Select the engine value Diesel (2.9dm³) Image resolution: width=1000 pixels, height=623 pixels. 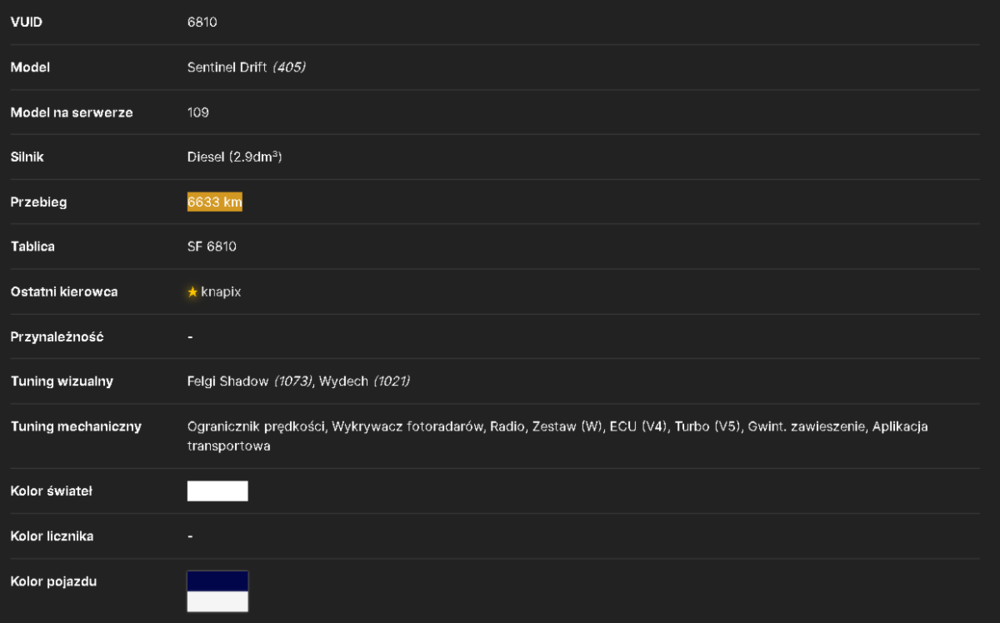point(235,157)
